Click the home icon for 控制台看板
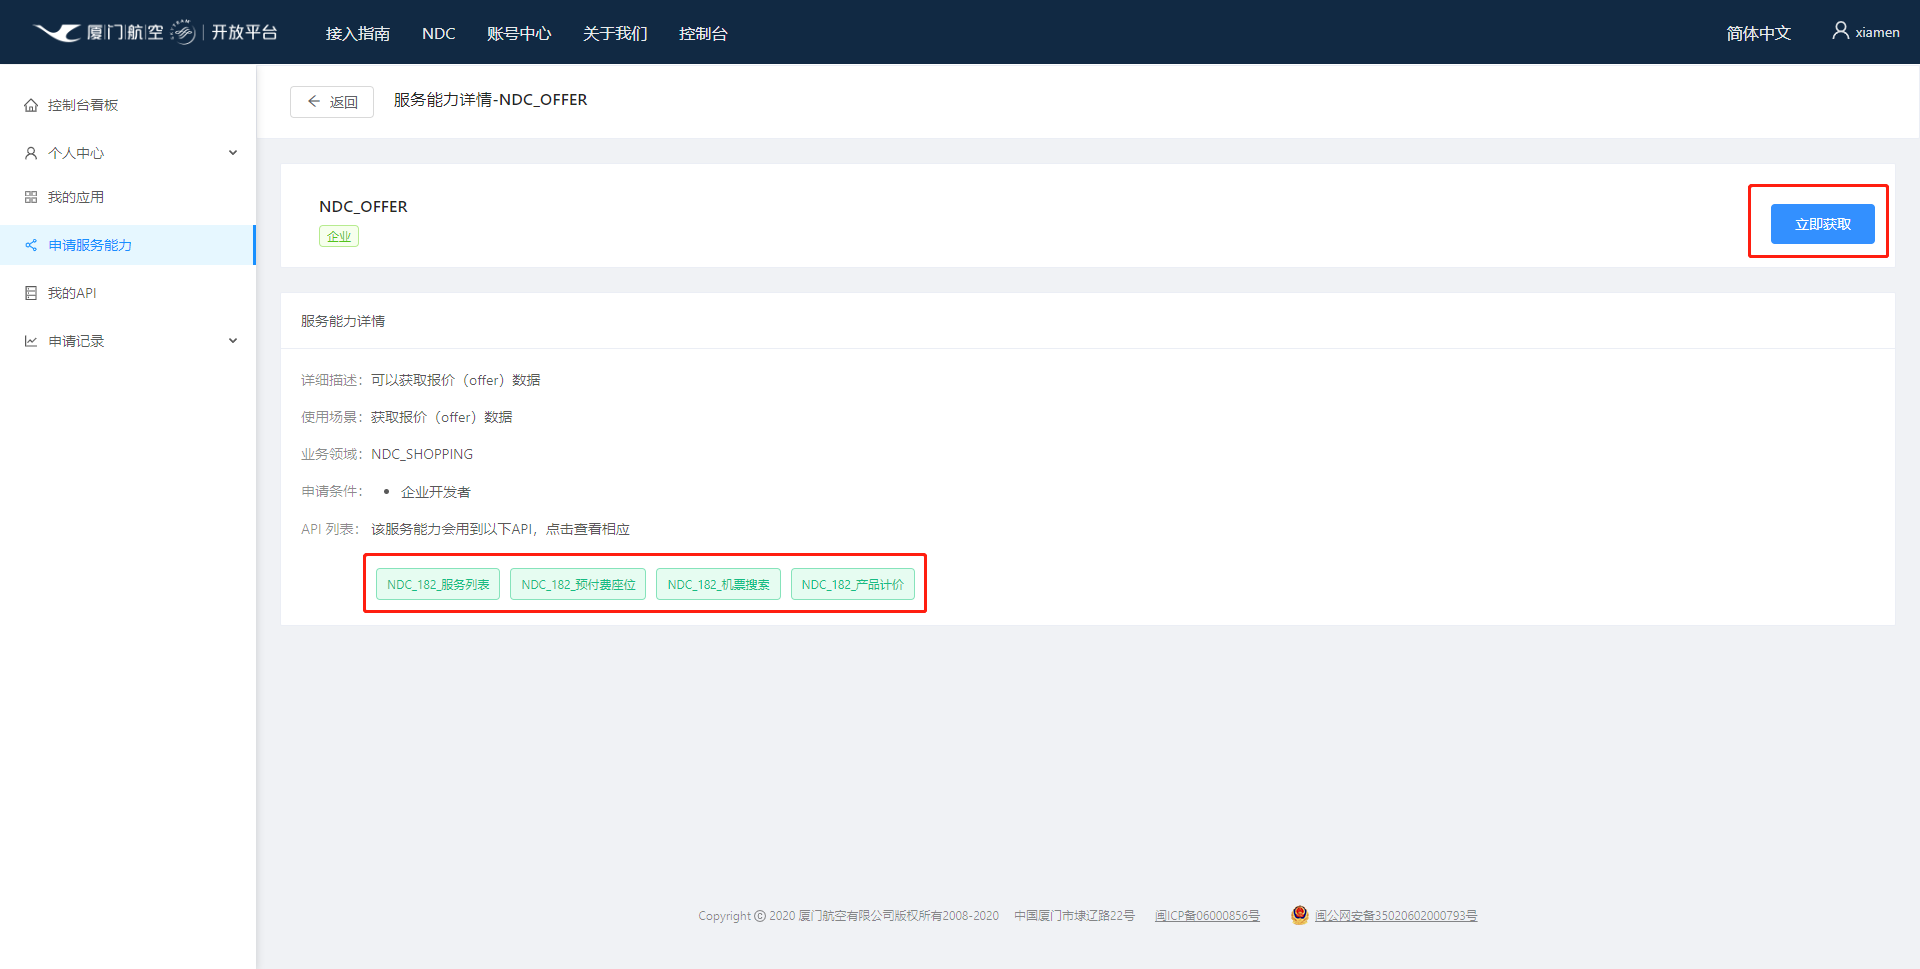 click(31, 105)
